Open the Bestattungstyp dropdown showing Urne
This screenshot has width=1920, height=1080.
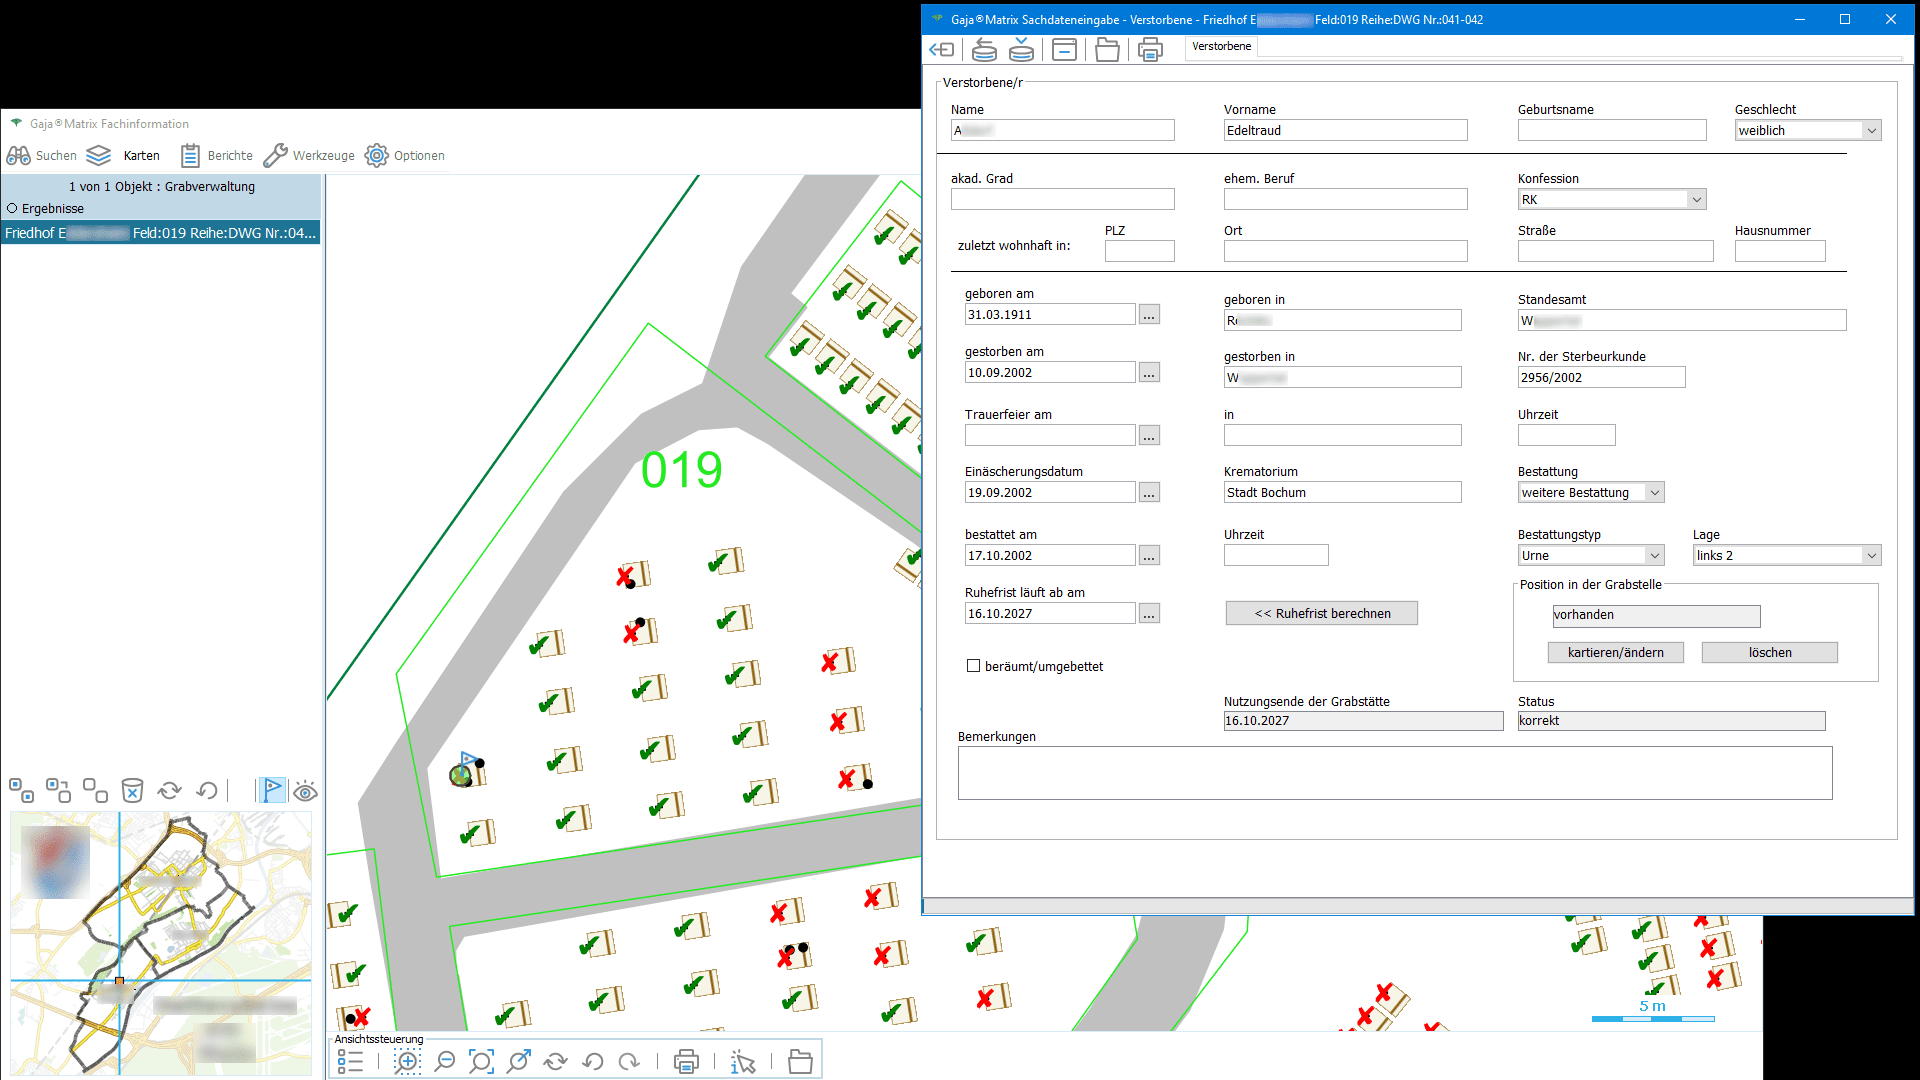(x=1654, y=556)
